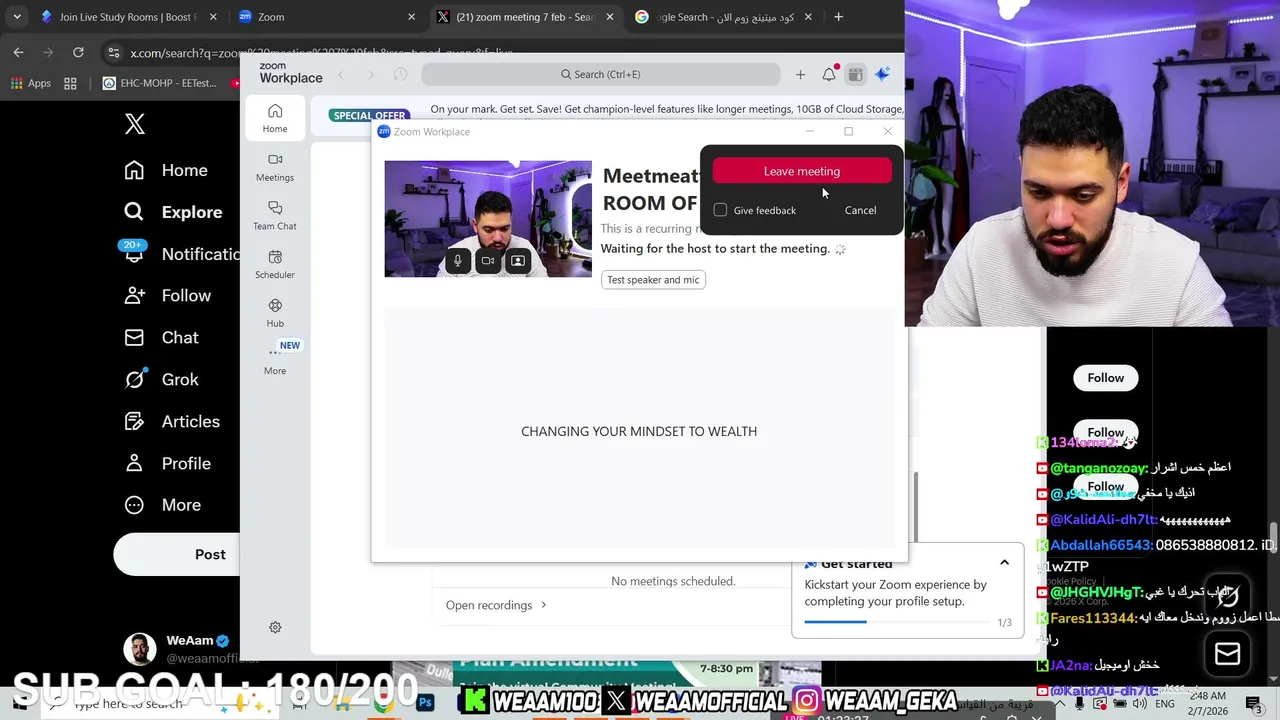Image resolution: width=1280 pixels, height=720 pixels.
Task: Click the X Post button
Action: [176, 555]
